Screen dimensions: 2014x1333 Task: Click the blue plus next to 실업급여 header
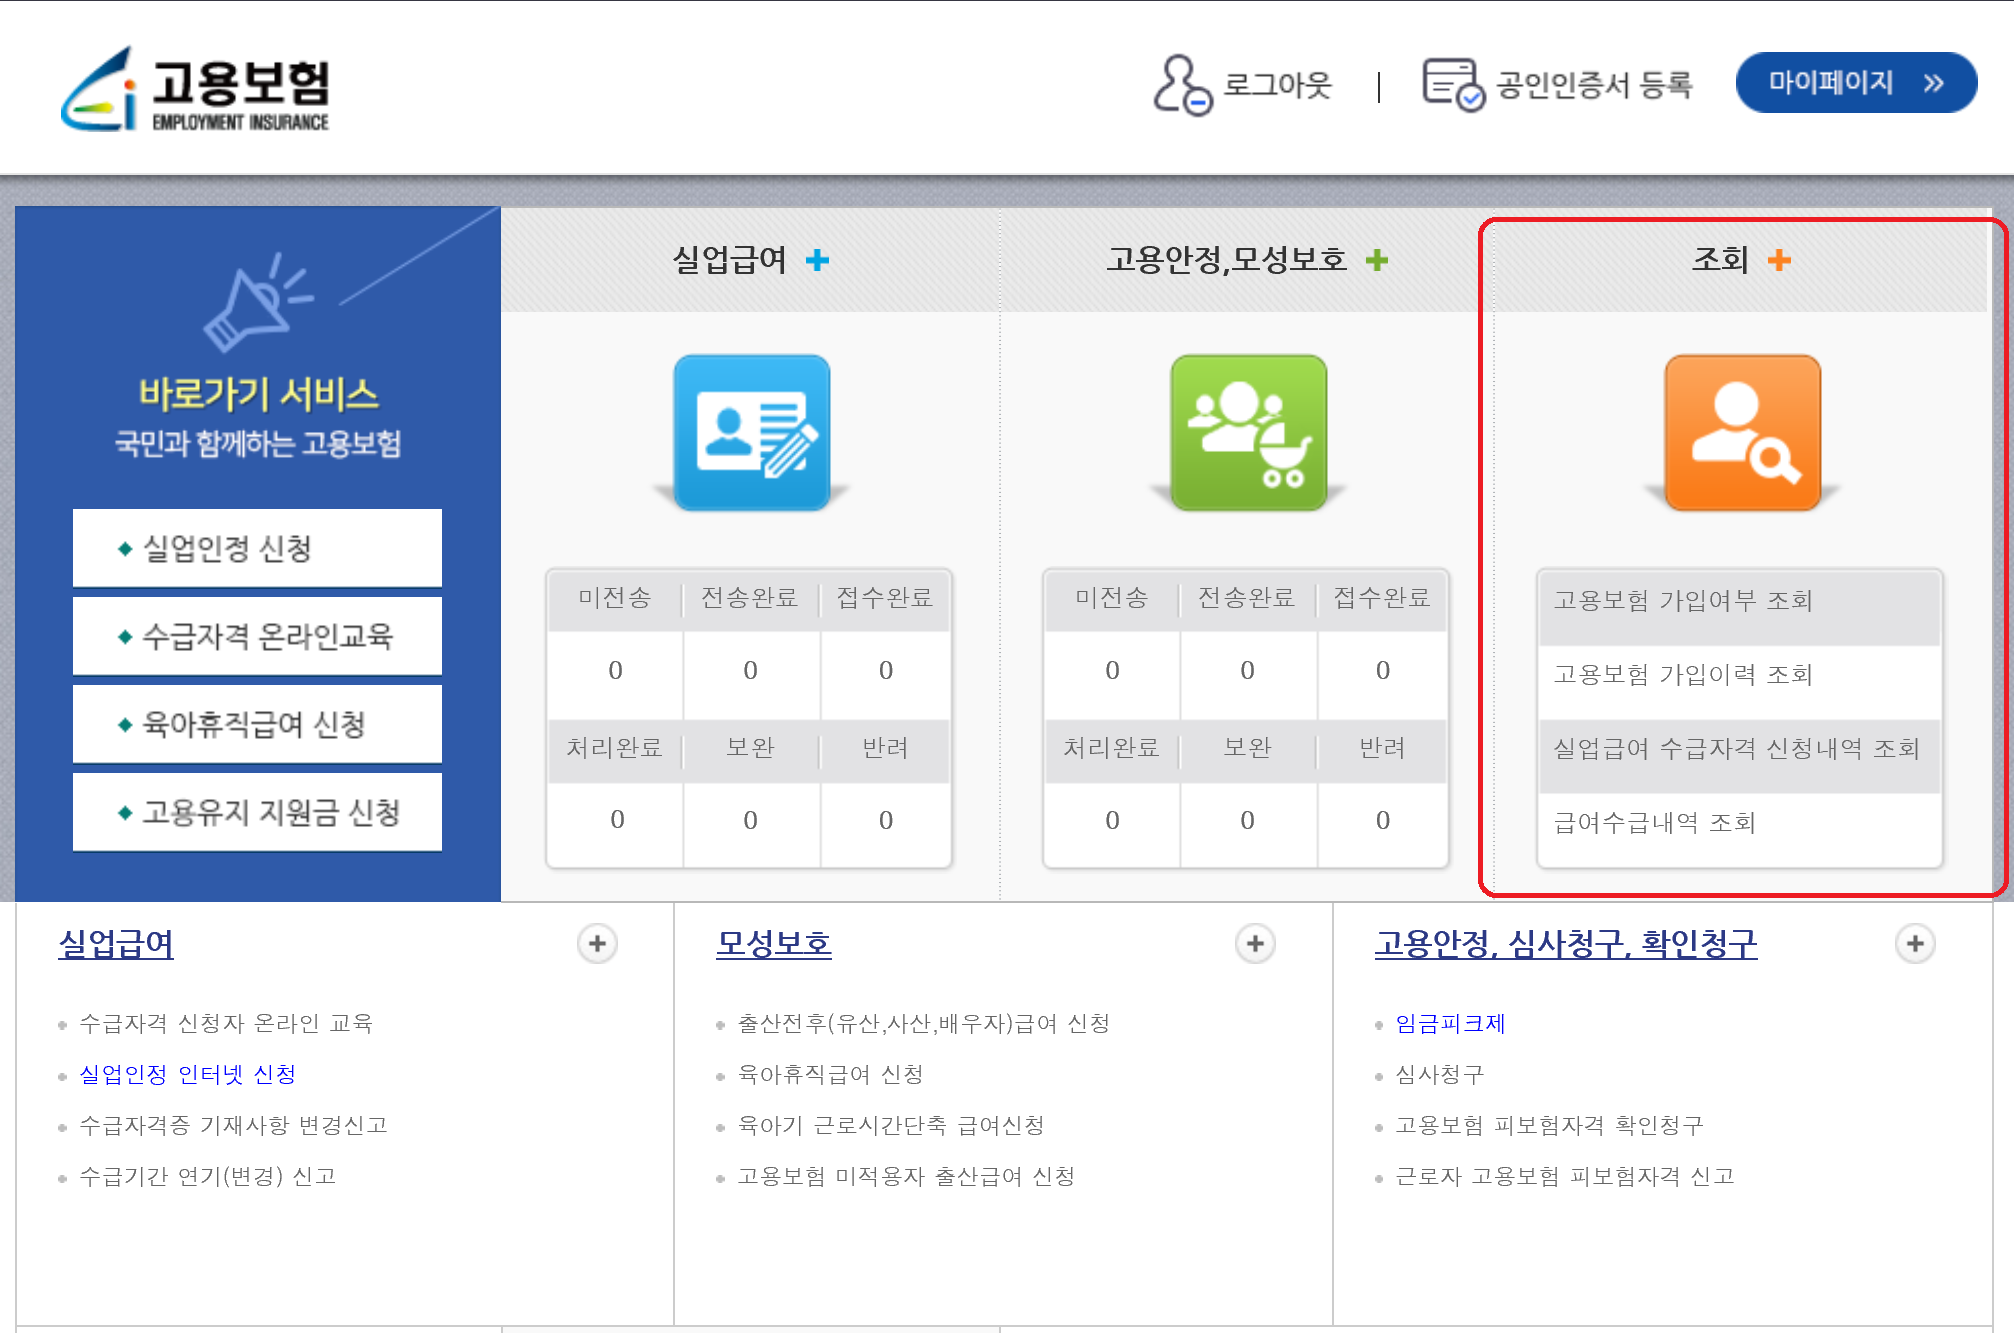pos(818,260)
